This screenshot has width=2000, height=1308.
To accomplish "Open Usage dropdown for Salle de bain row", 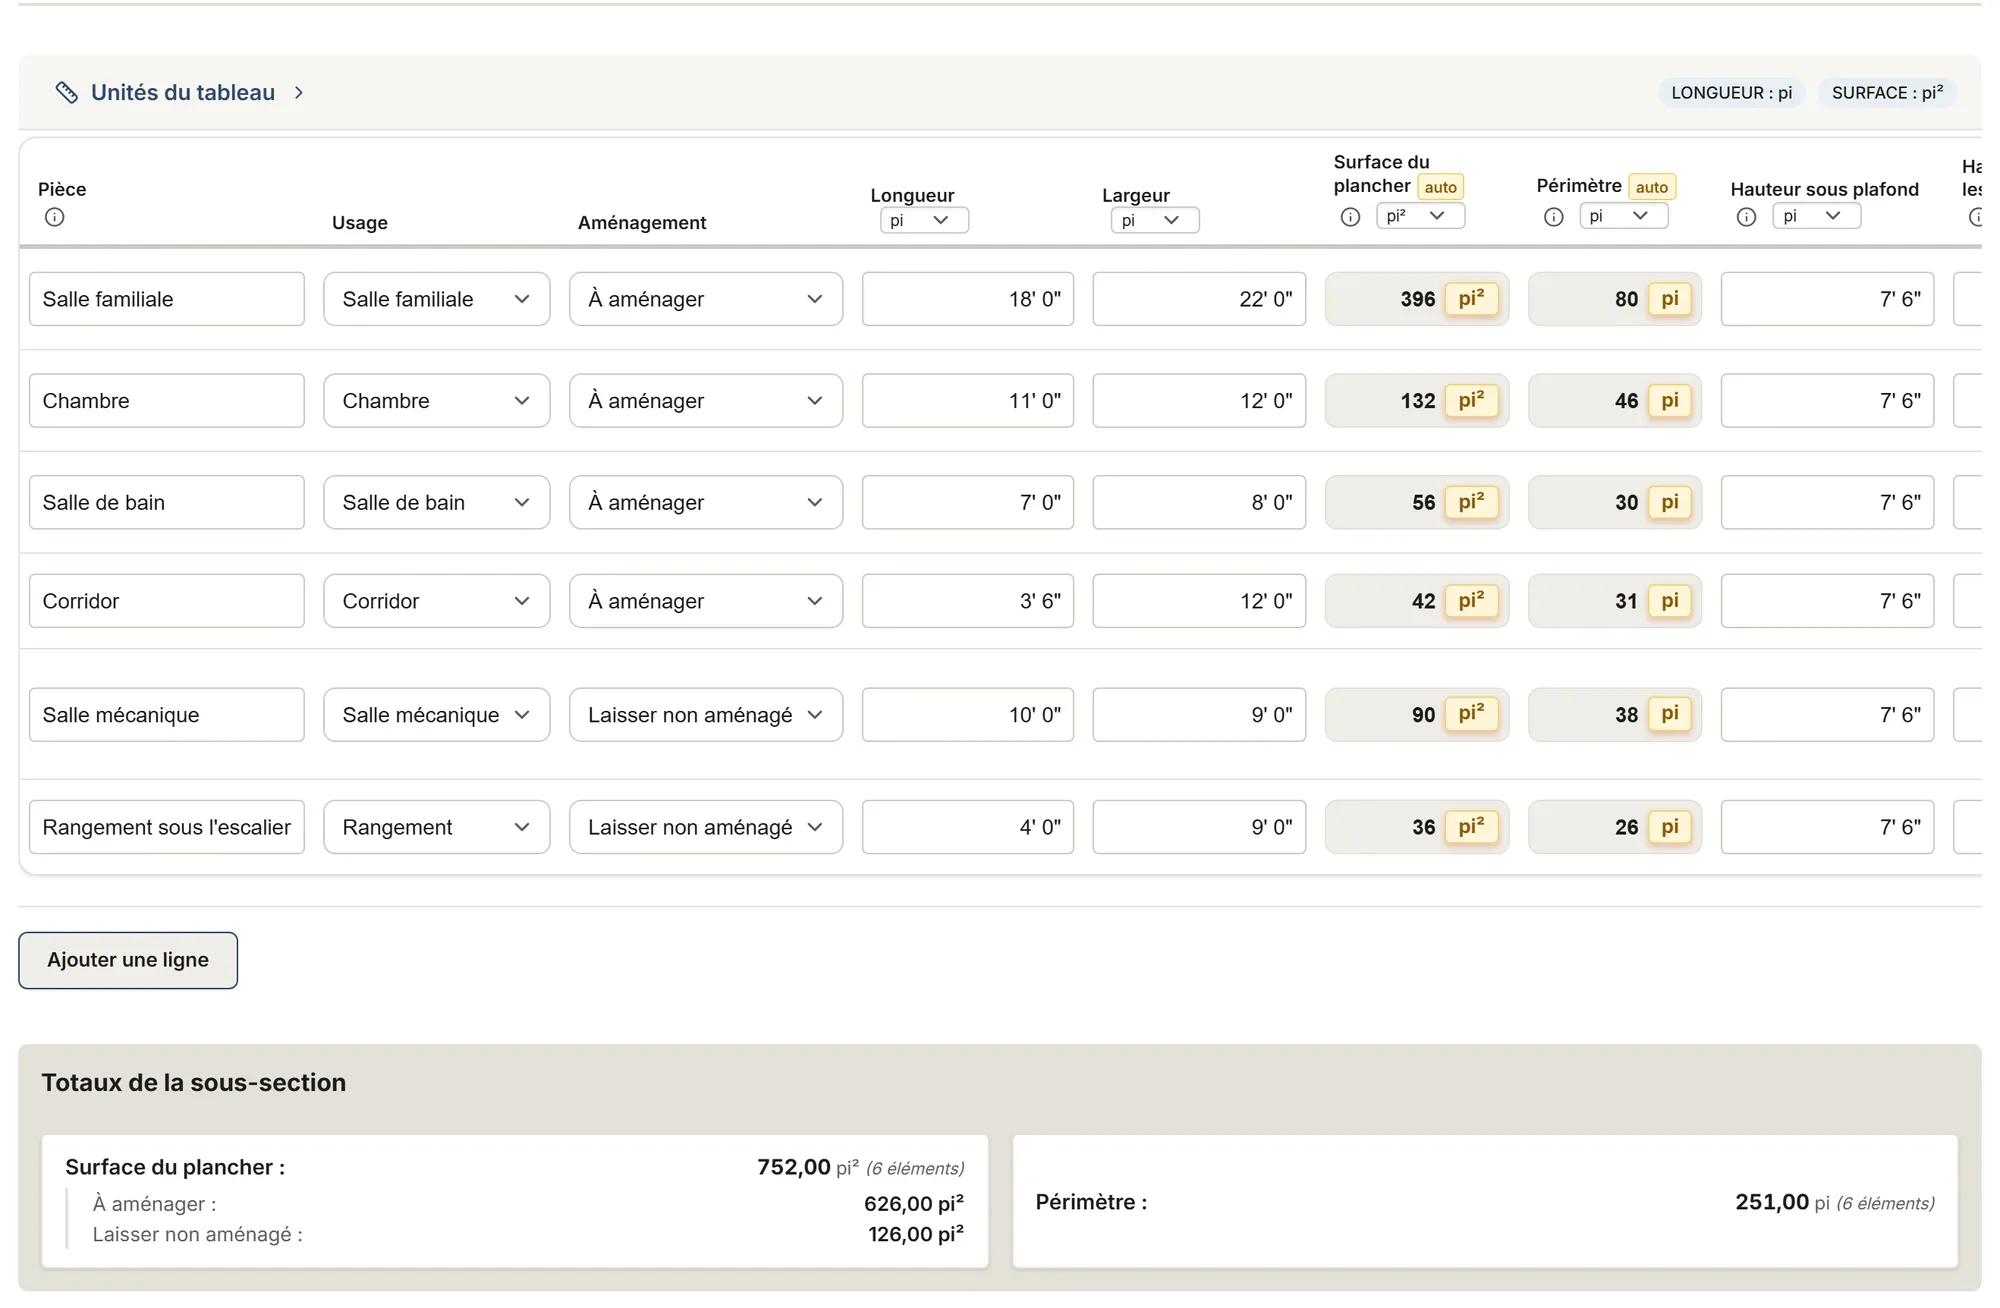I will click(x=436, y=502).
